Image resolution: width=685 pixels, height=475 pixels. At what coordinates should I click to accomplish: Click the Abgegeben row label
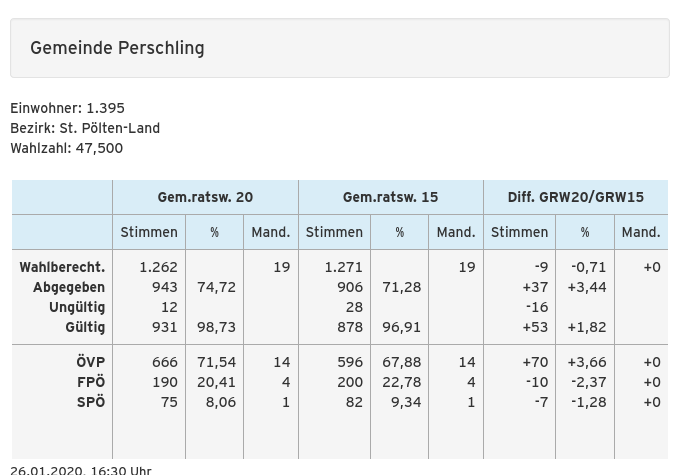pos(69,288)
